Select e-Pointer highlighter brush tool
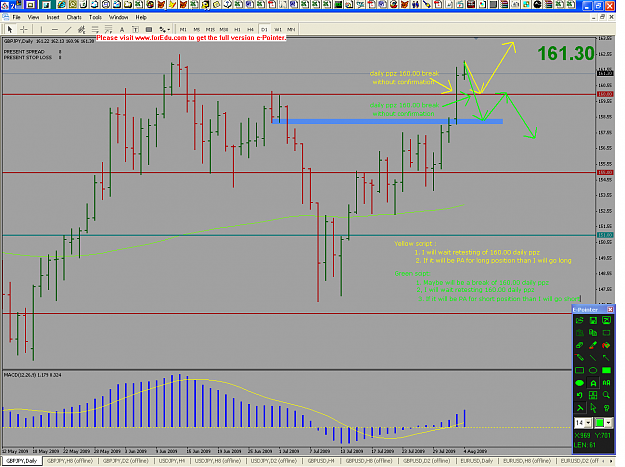The width and height of the screenshot is (625, 467). click(593, 345)
